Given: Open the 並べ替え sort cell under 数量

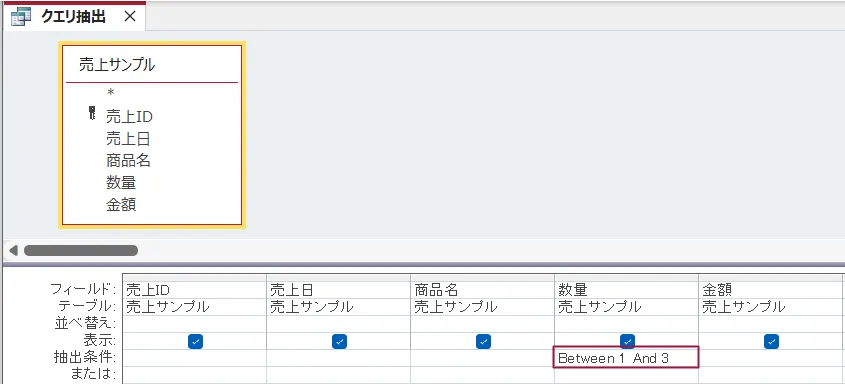Looking at the screenshot, I should (626, 324).
